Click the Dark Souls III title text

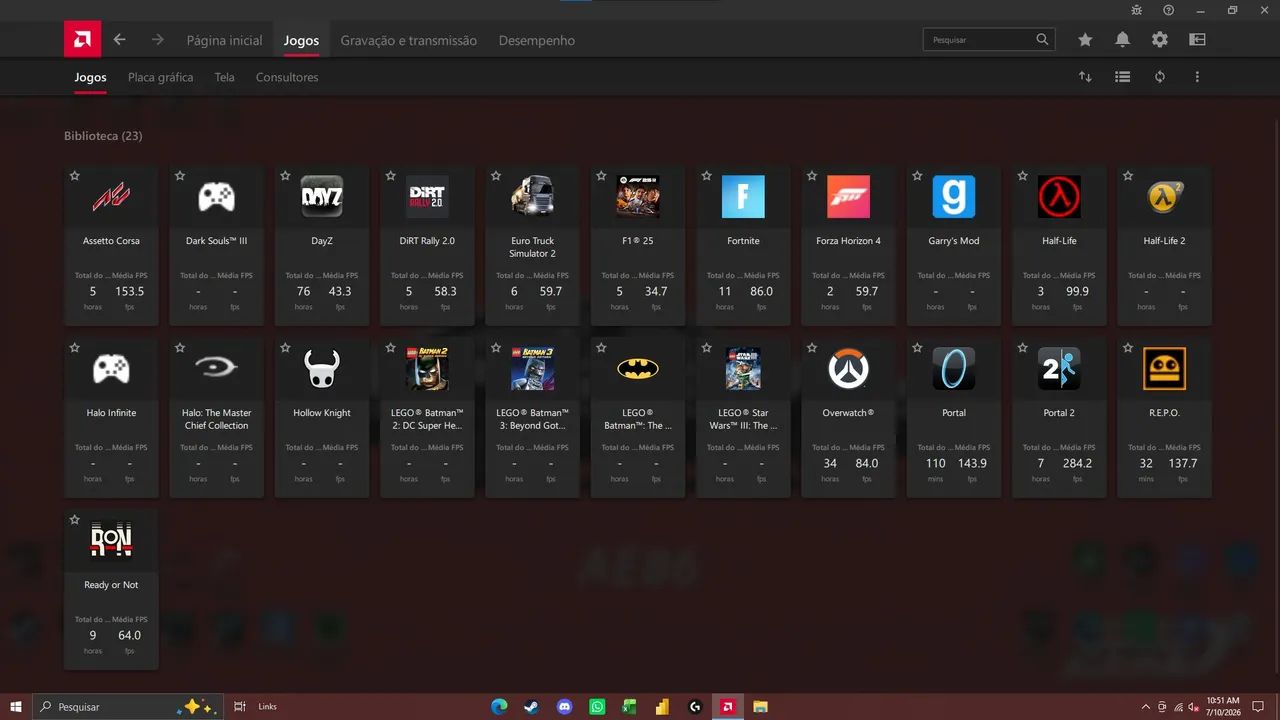(x=217, y=241)
